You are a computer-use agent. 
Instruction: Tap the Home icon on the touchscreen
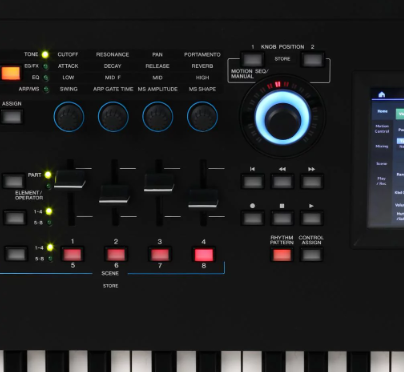[x=382, y=95]
